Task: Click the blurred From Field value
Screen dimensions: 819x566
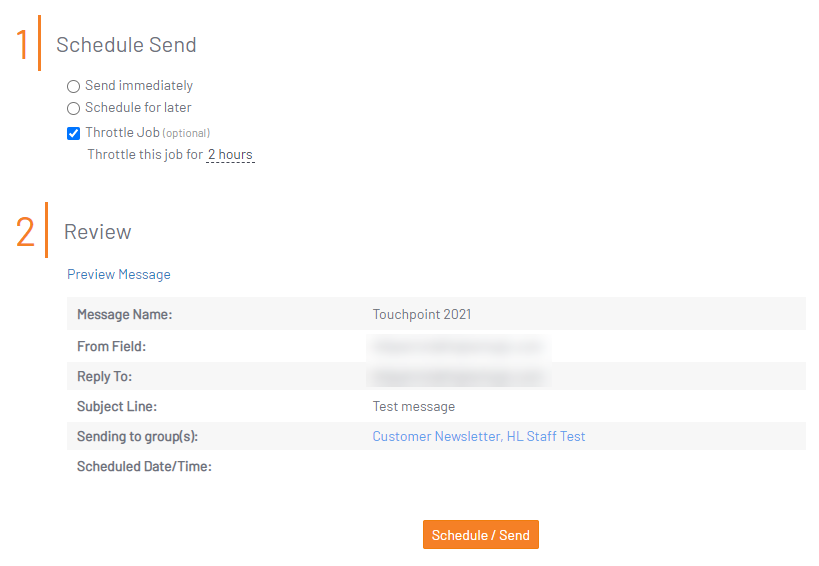Action: pyautogui.click(x=459, y=347)
